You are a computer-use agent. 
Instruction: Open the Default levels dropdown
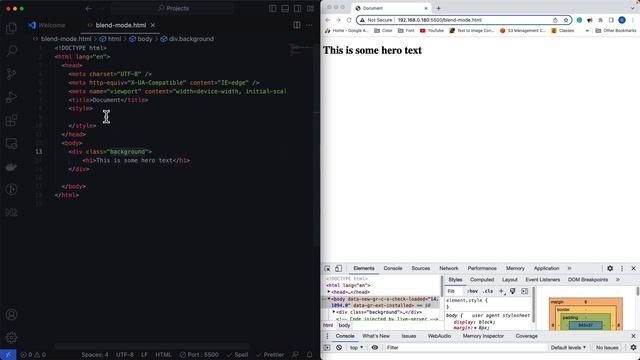point(568,348)
